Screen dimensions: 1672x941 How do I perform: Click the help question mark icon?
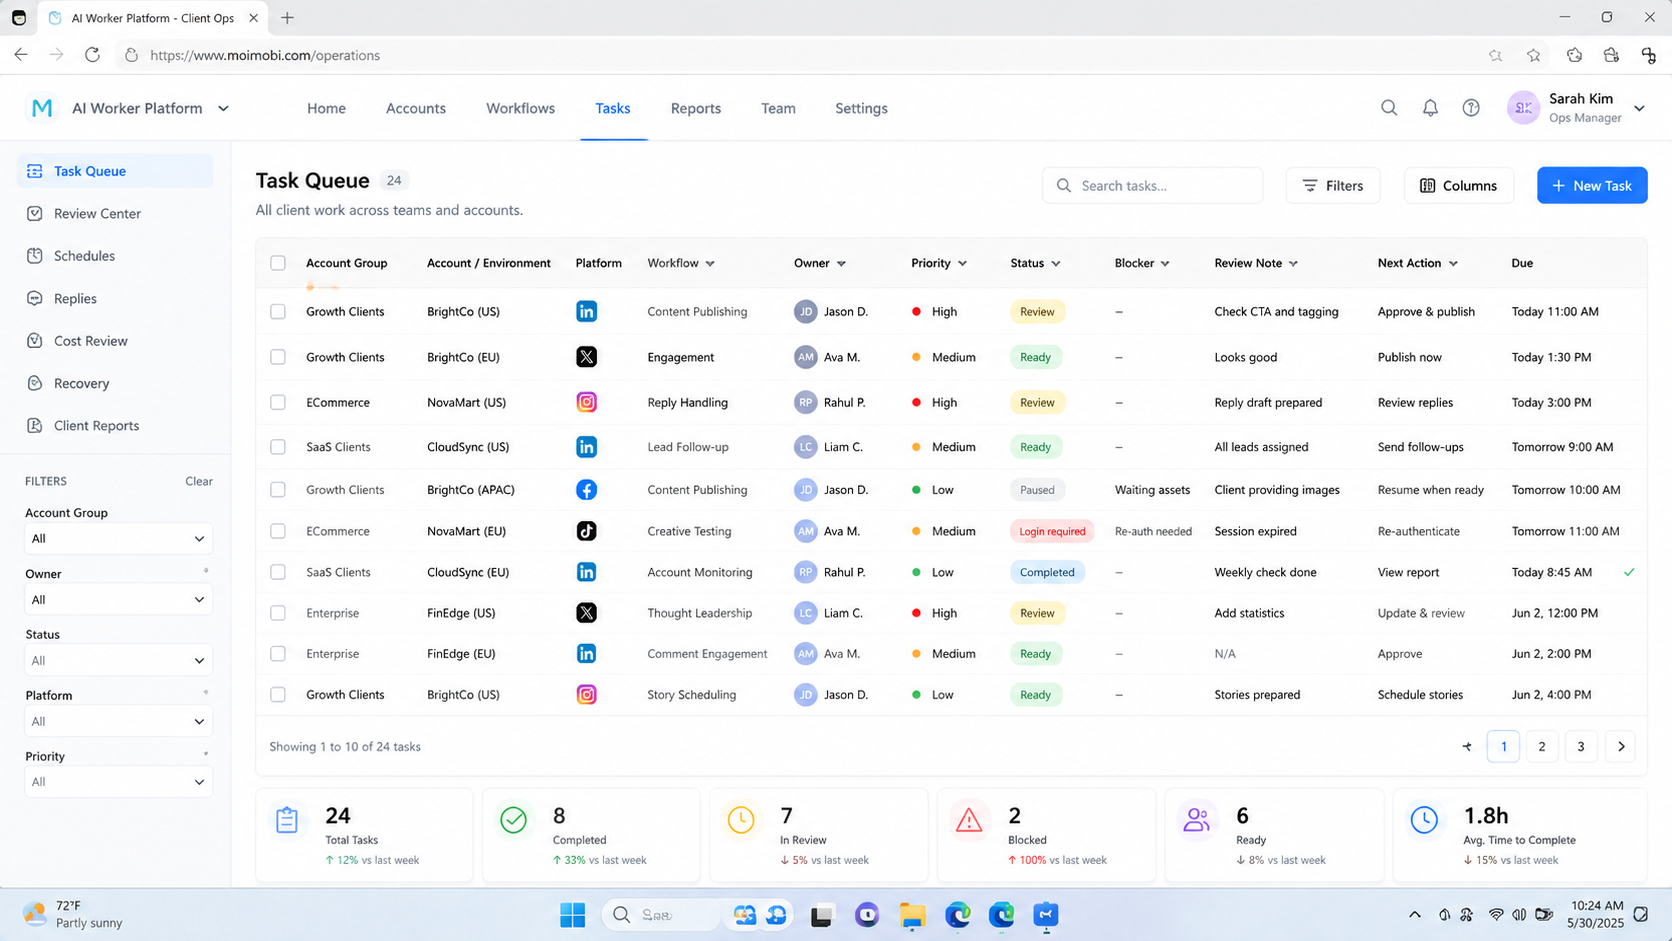click(x=1471, y=108)
